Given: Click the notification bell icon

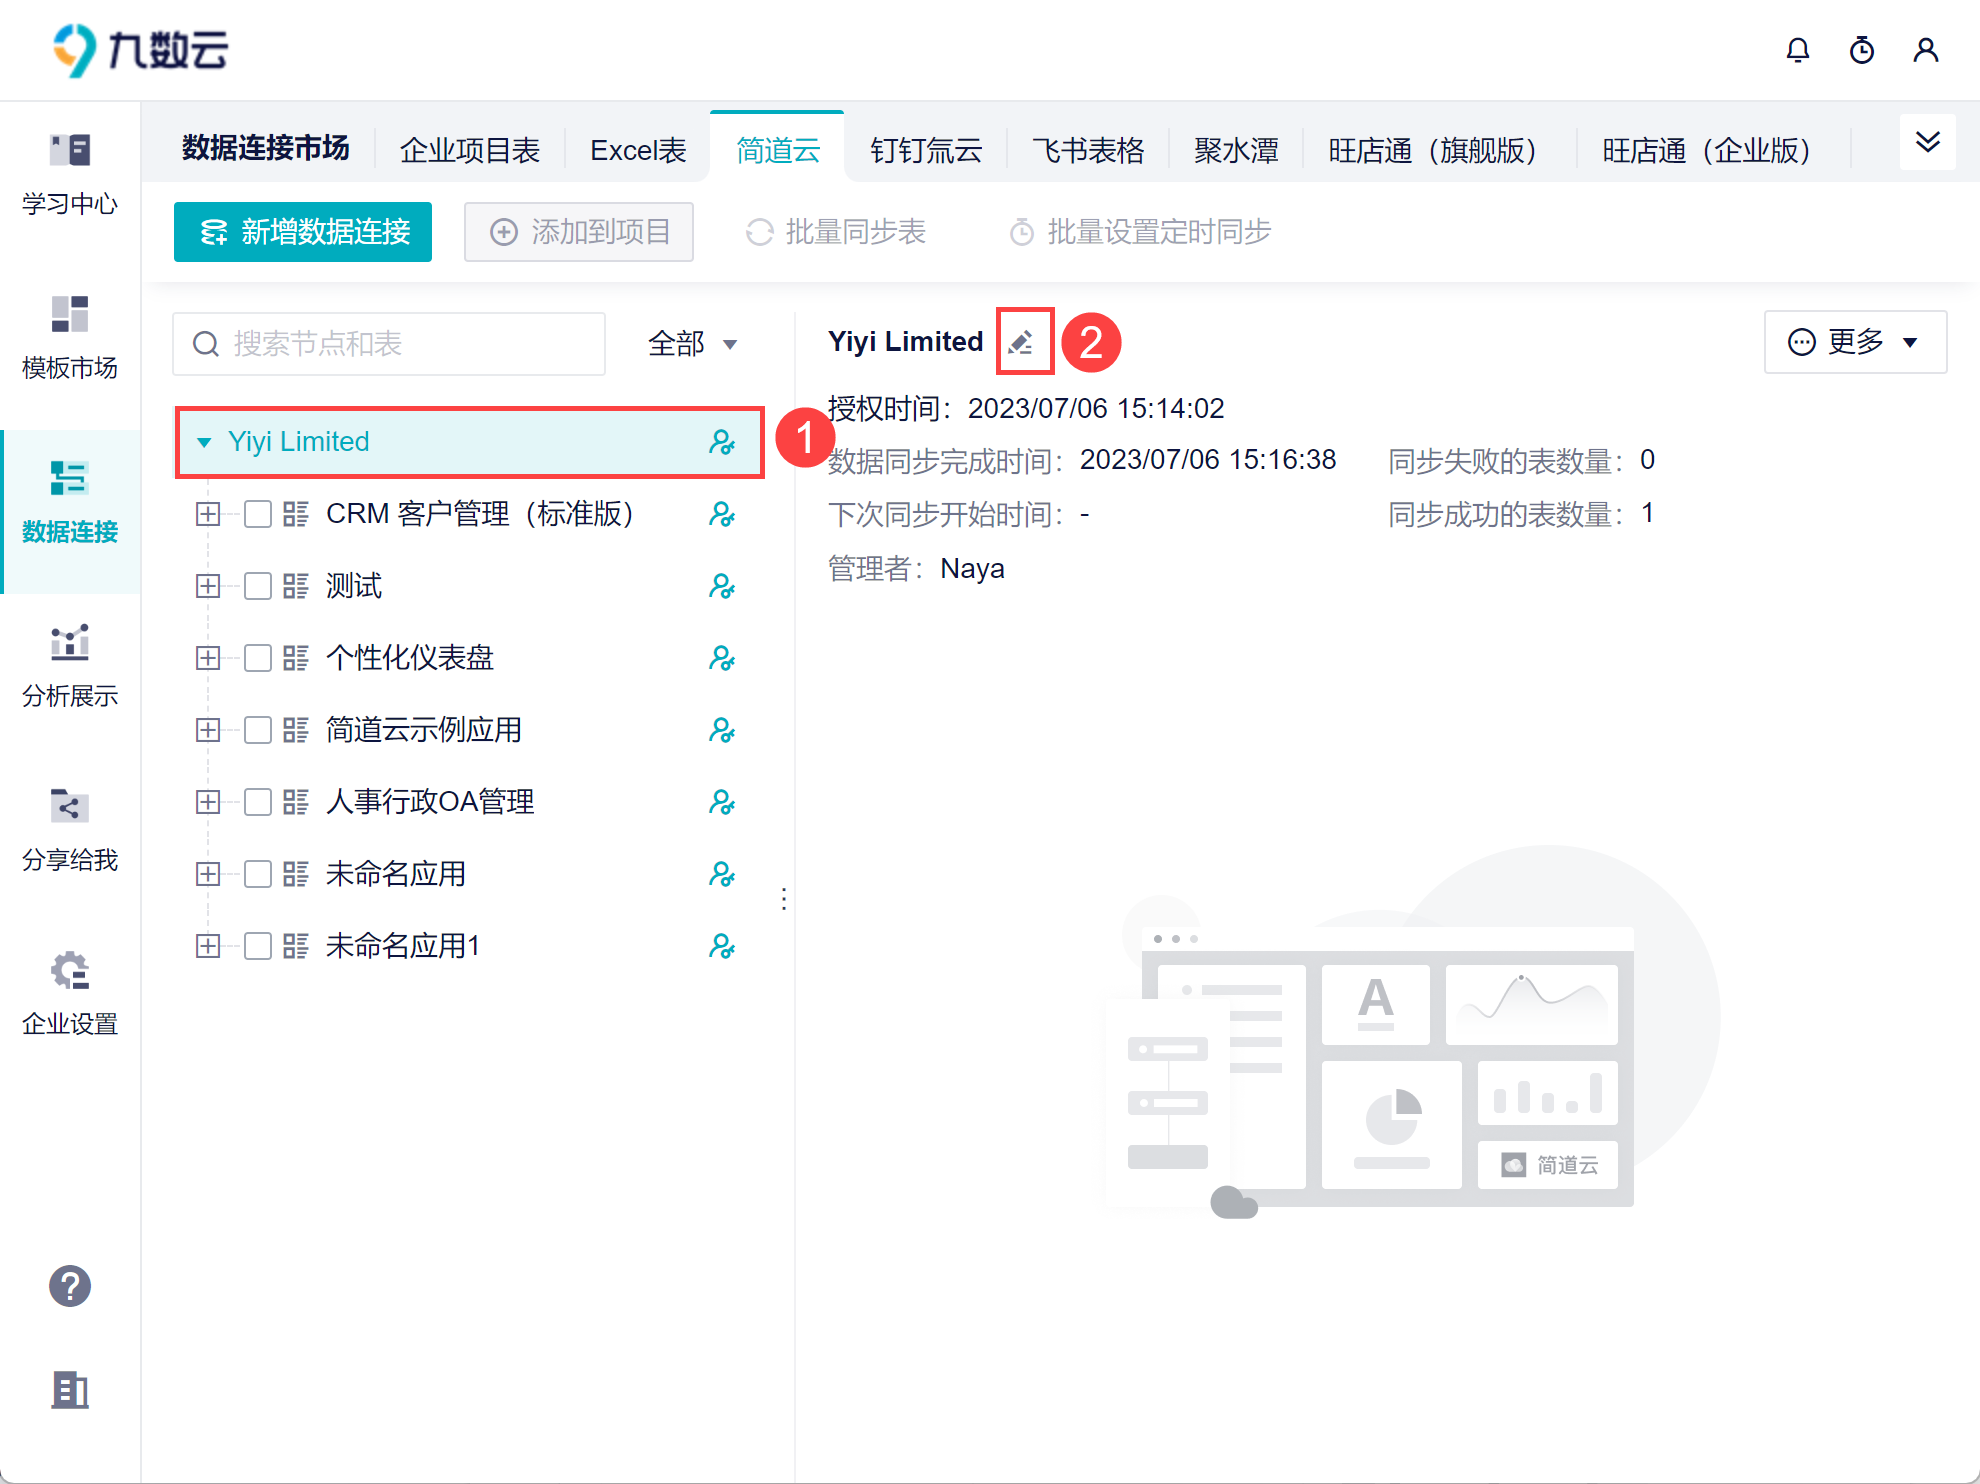Looking at the screenshot, I should 1797,50.
